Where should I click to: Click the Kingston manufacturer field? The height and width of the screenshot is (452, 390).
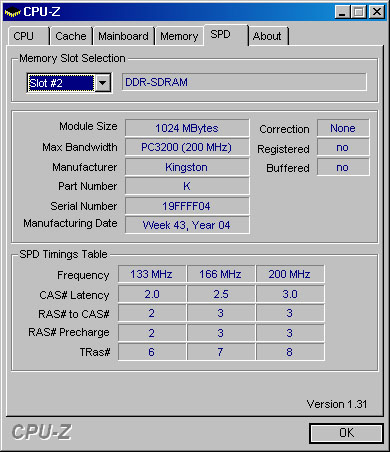click(187, 167)
